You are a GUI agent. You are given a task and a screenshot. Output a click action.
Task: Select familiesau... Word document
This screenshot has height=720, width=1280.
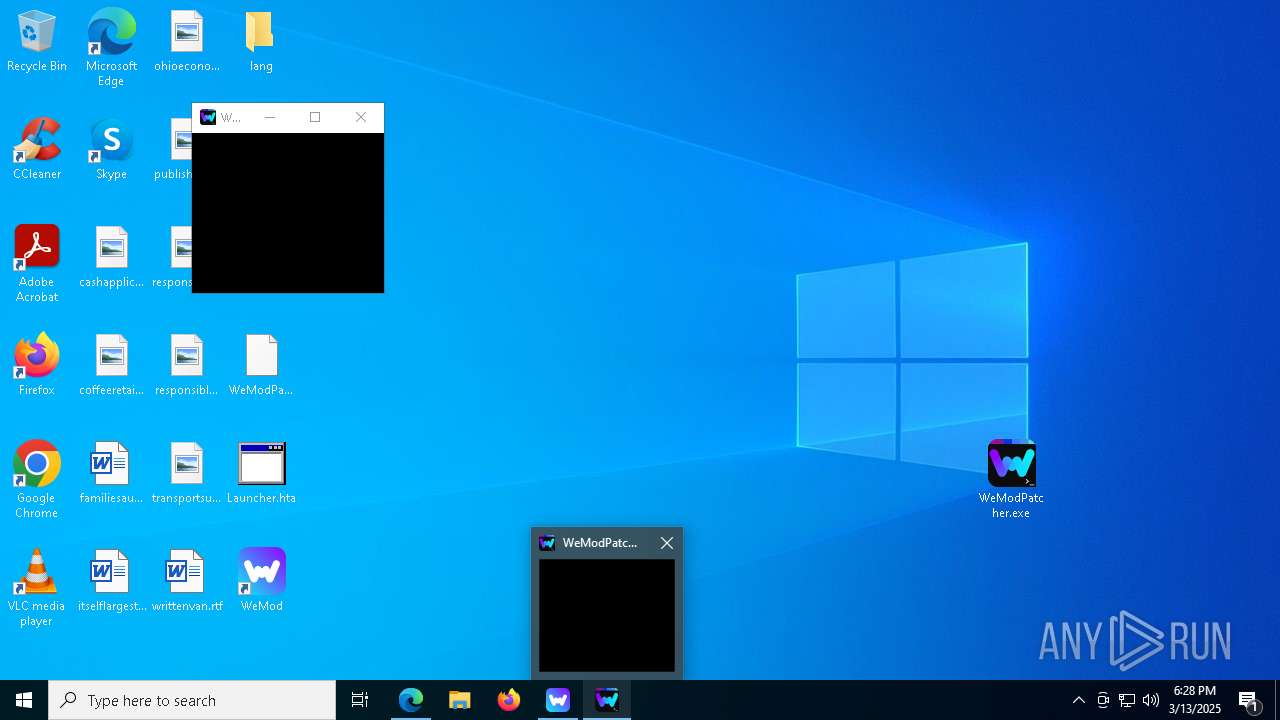[x=111, y=473]
